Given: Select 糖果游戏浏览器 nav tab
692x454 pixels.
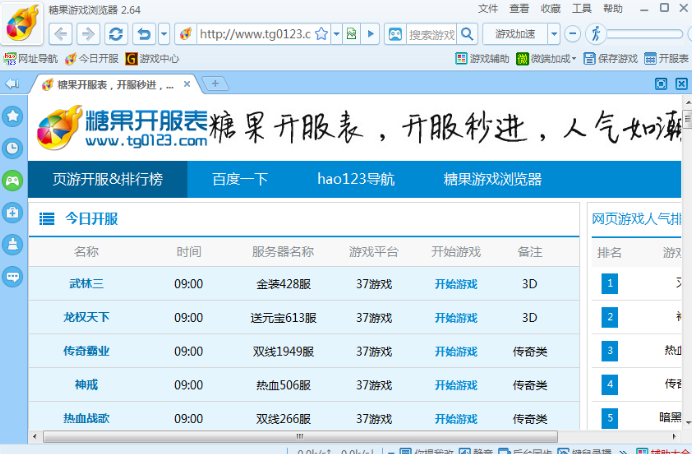Looking at the screenshot, I should (x=493, y=179).
